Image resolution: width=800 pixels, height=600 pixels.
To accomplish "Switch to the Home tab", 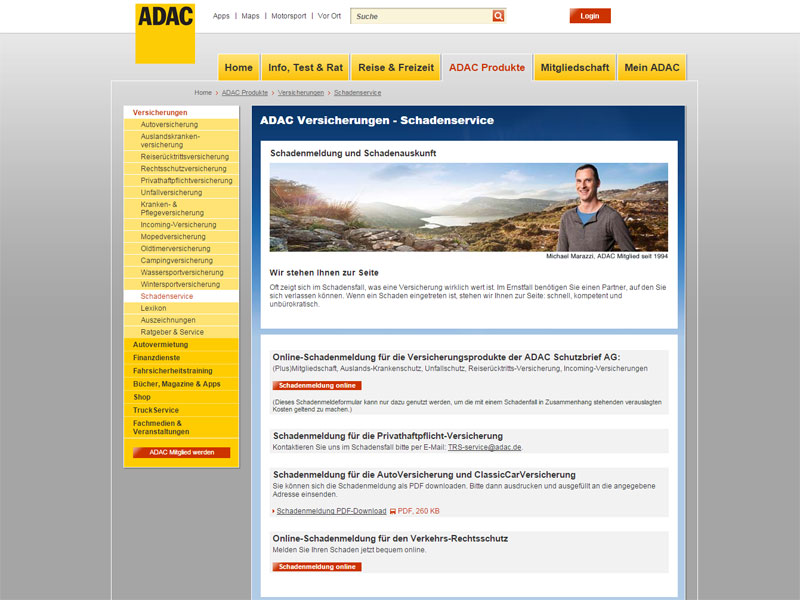I will 239,67.
